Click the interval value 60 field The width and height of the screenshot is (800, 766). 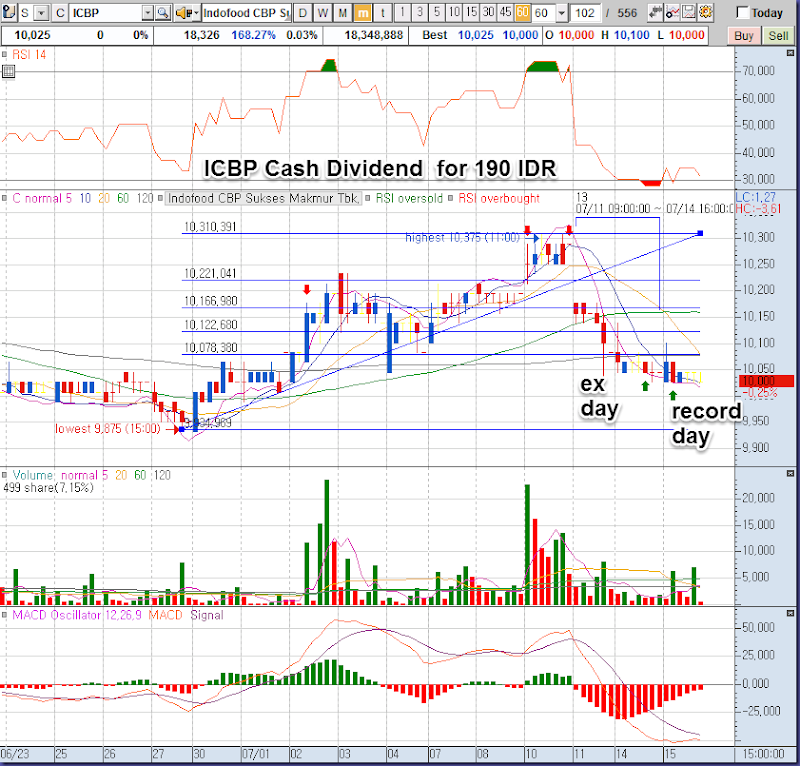(x=544, y=13)
